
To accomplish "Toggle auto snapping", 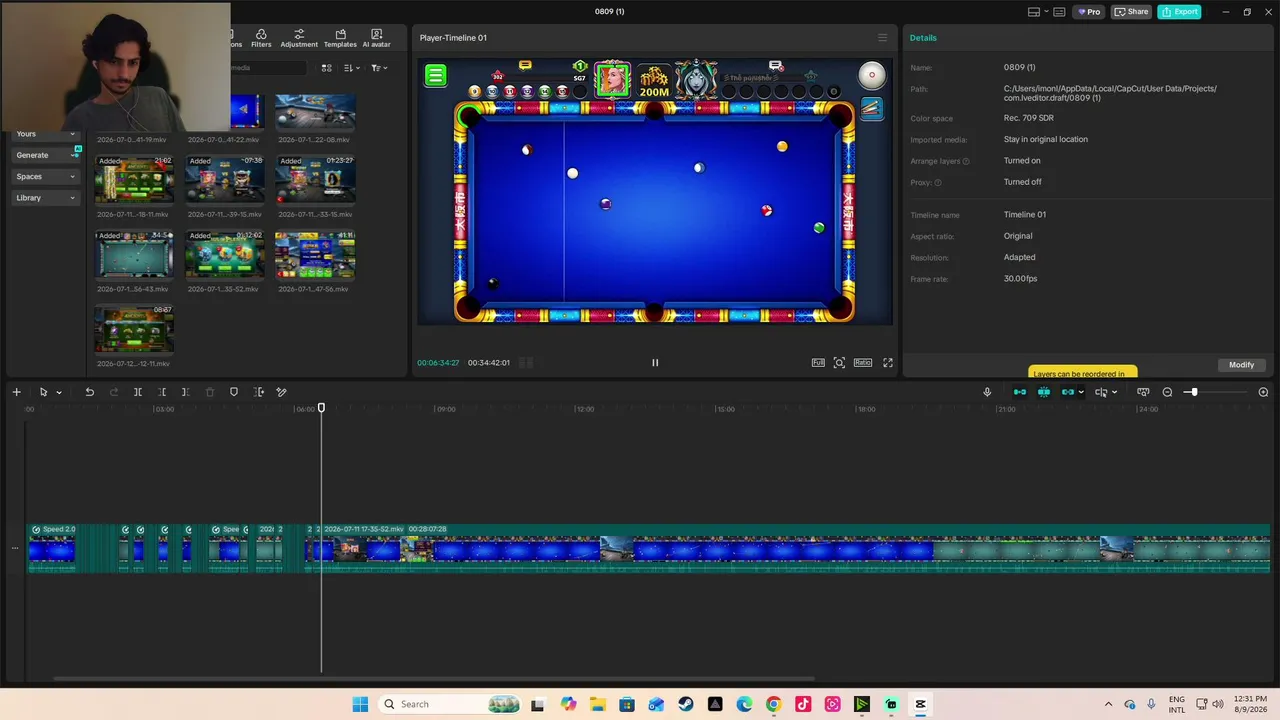I will click(1044, 392).
